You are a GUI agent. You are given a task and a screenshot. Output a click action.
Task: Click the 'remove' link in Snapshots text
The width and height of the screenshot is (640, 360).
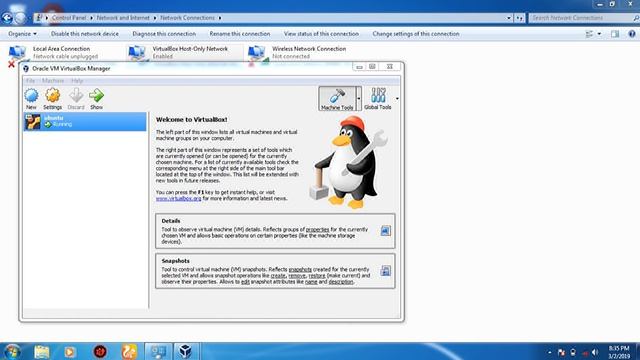[x=297, y=276]
